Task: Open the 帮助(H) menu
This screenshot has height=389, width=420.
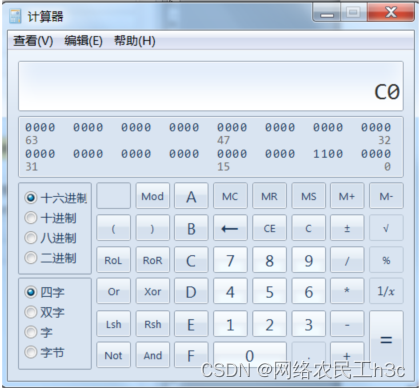Action: point(135,41)
